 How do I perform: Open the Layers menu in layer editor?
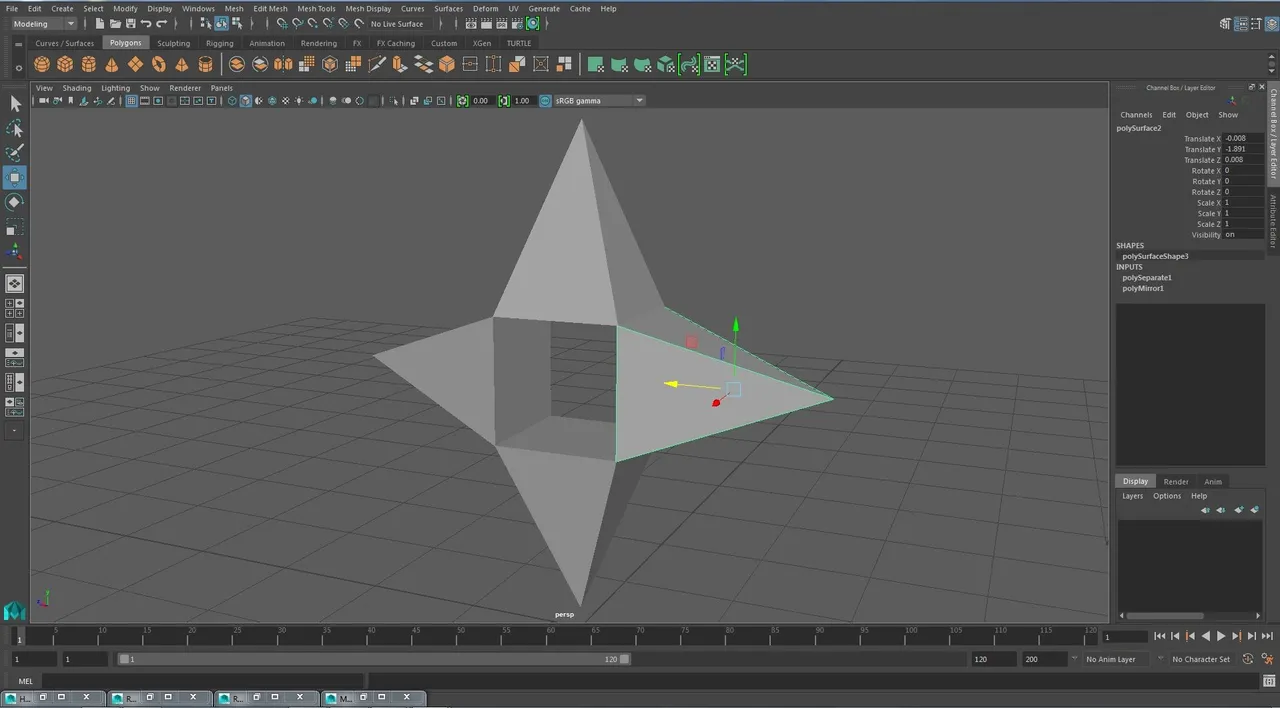pos(1132,496)
